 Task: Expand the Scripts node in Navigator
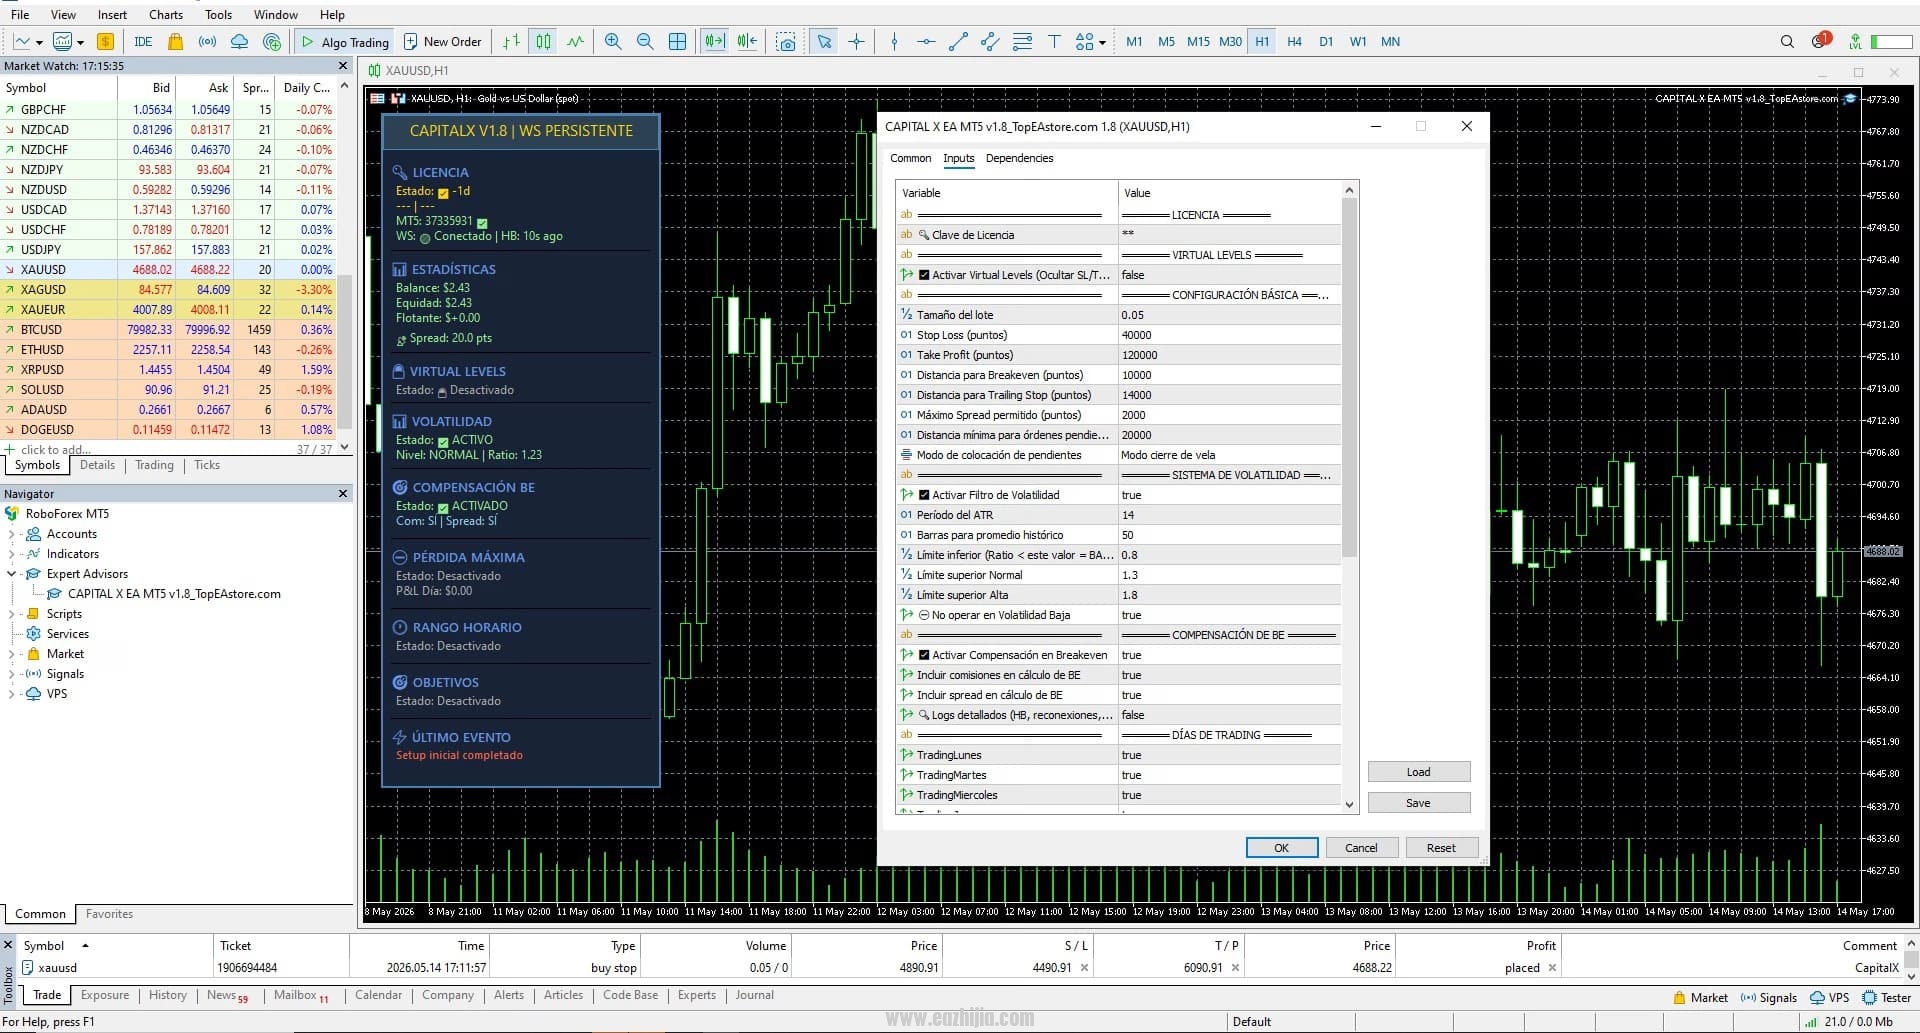click(11, 614)
